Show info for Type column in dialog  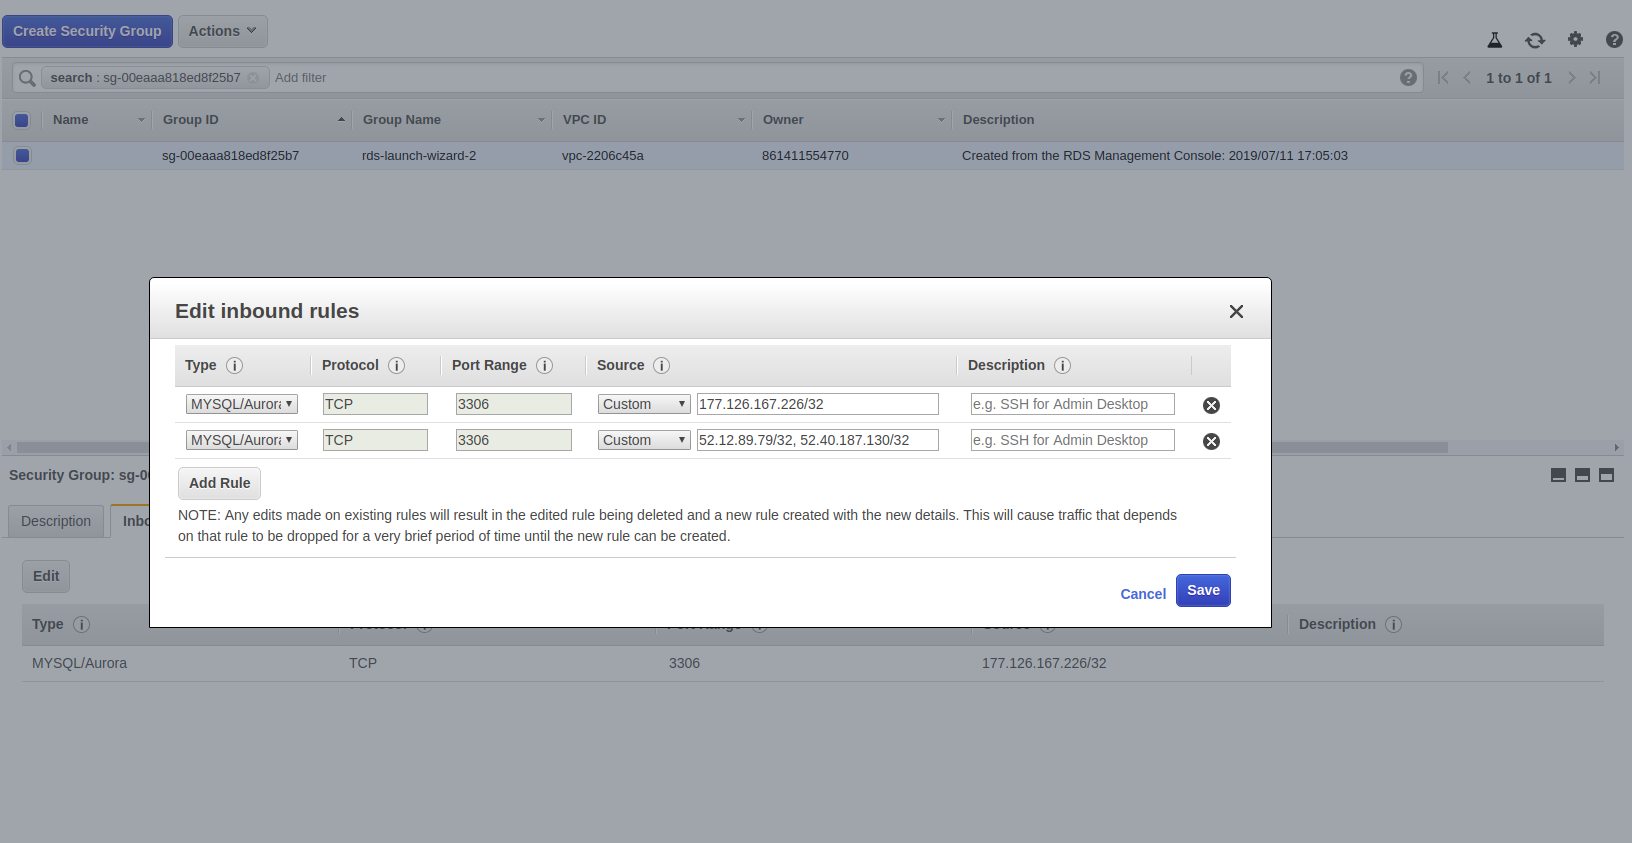235,366
